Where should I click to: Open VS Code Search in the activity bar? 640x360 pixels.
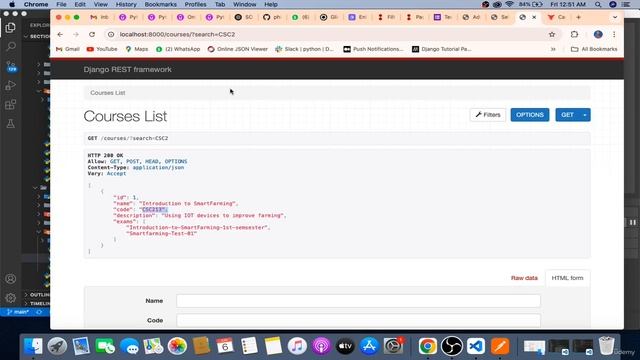coord(11,46)
